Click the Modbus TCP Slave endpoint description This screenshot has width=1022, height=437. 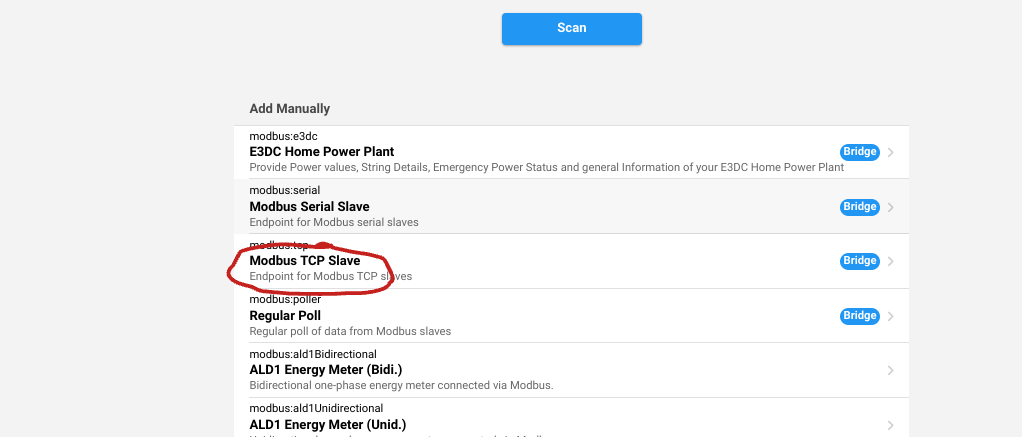click(330, 276)
